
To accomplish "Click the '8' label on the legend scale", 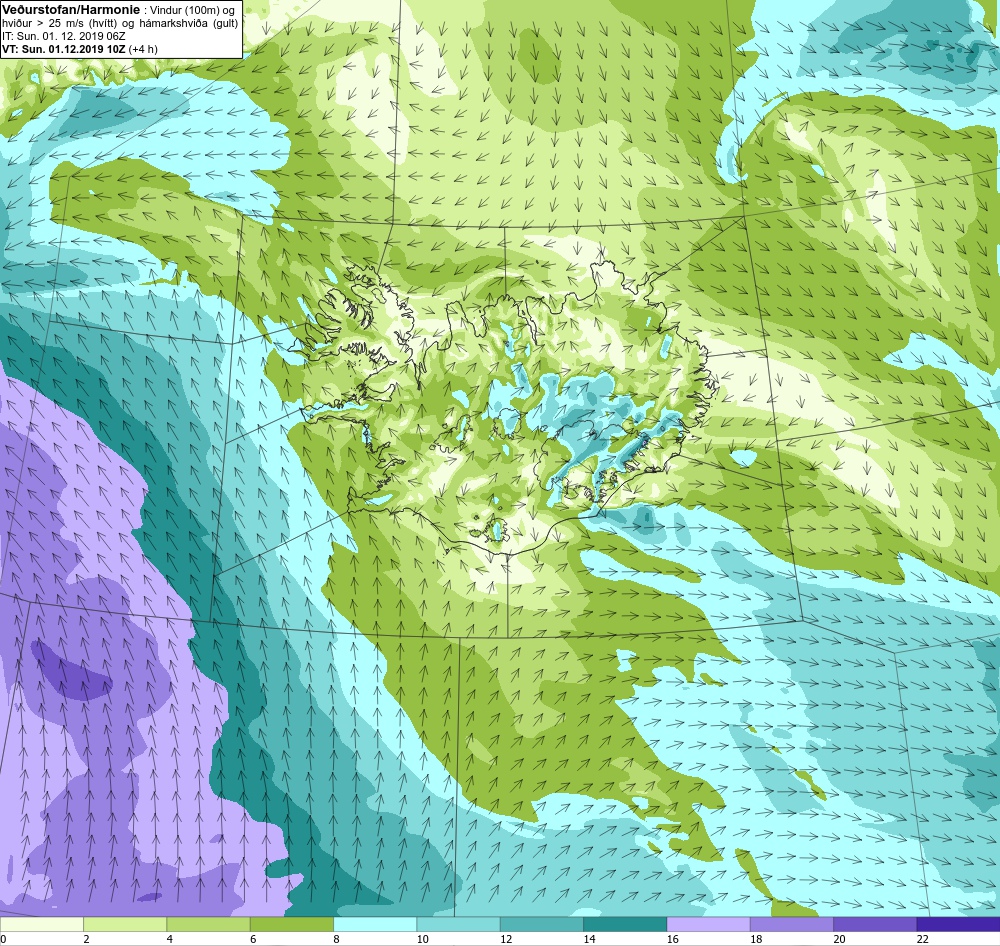I will (336, 938).
